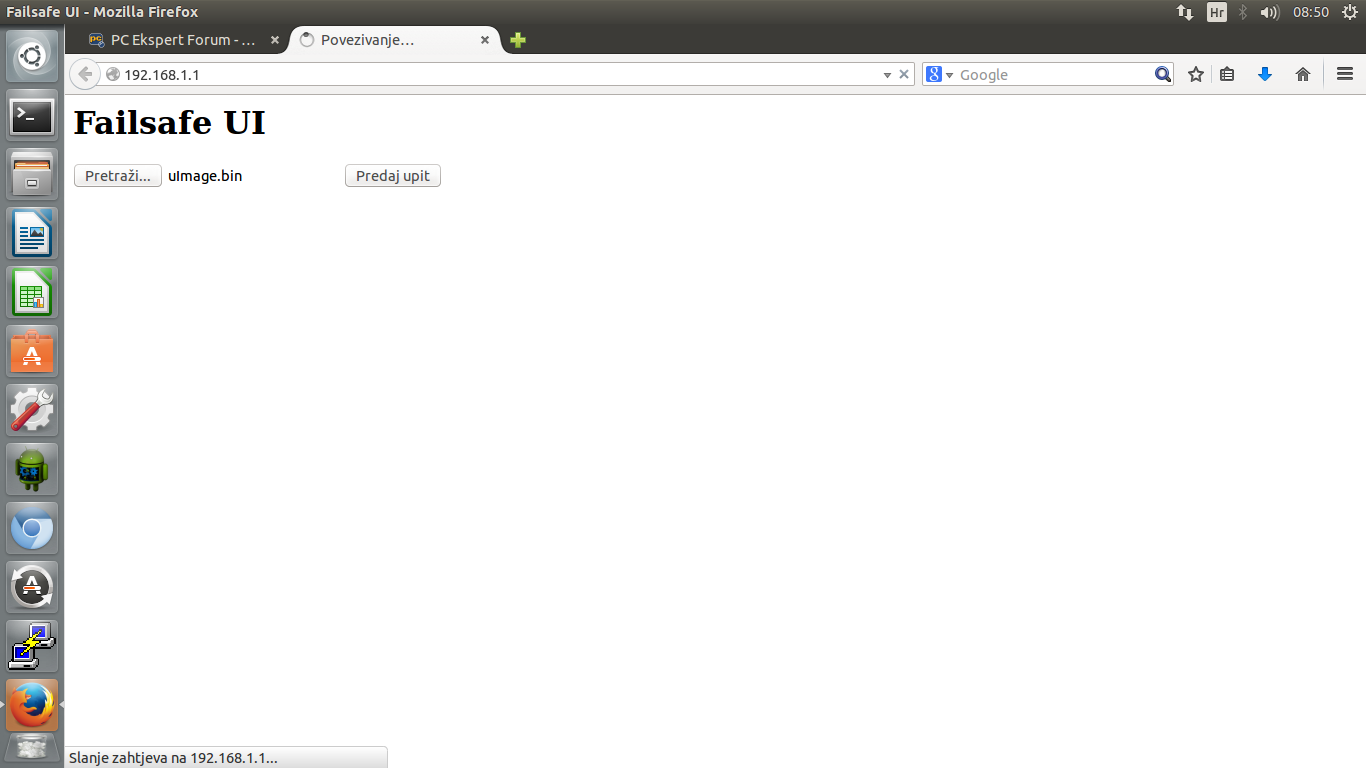
Task: Go to the Firefox home page
Action: point(1302,74)
